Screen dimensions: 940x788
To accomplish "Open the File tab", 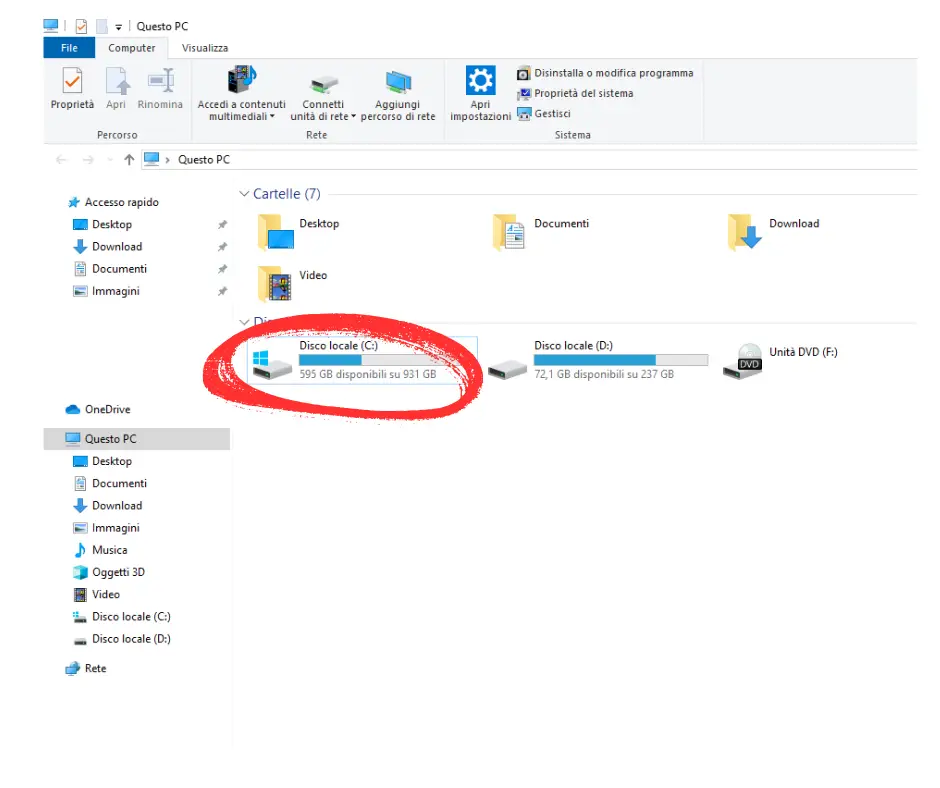I will point(69,48).
